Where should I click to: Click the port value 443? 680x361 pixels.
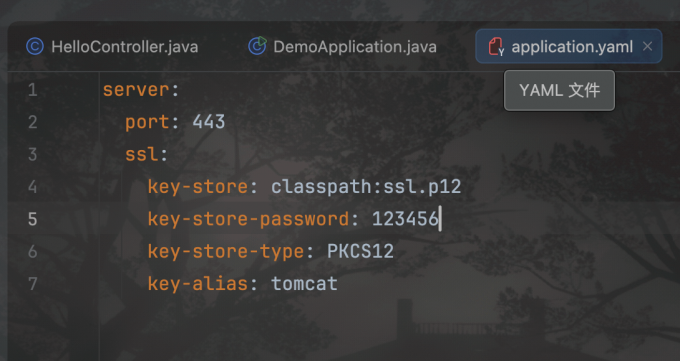coord(209,122)
